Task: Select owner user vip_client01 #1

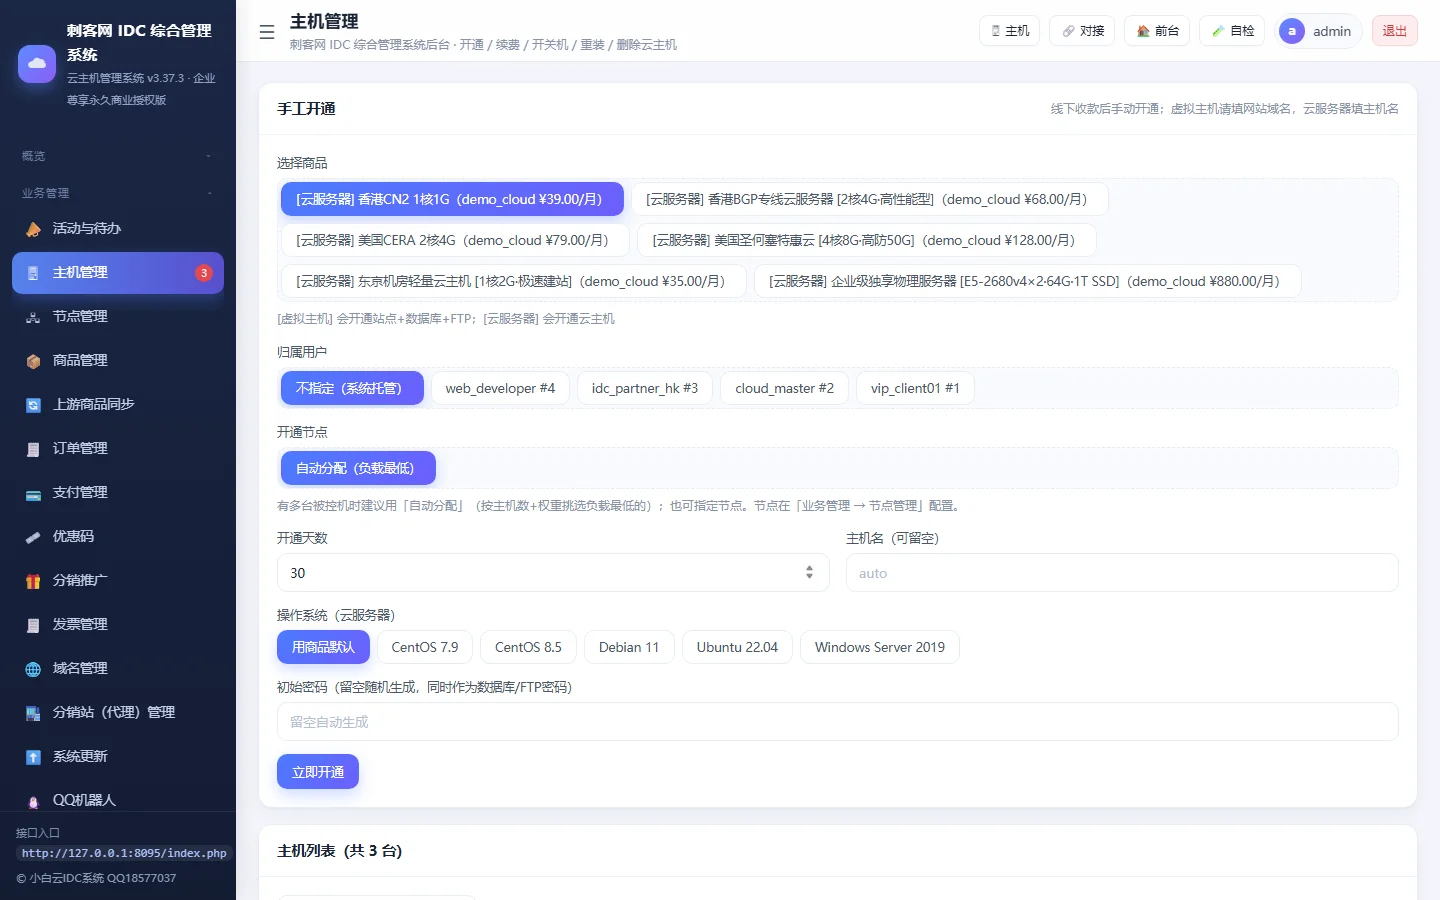Action: coord(915,388)
